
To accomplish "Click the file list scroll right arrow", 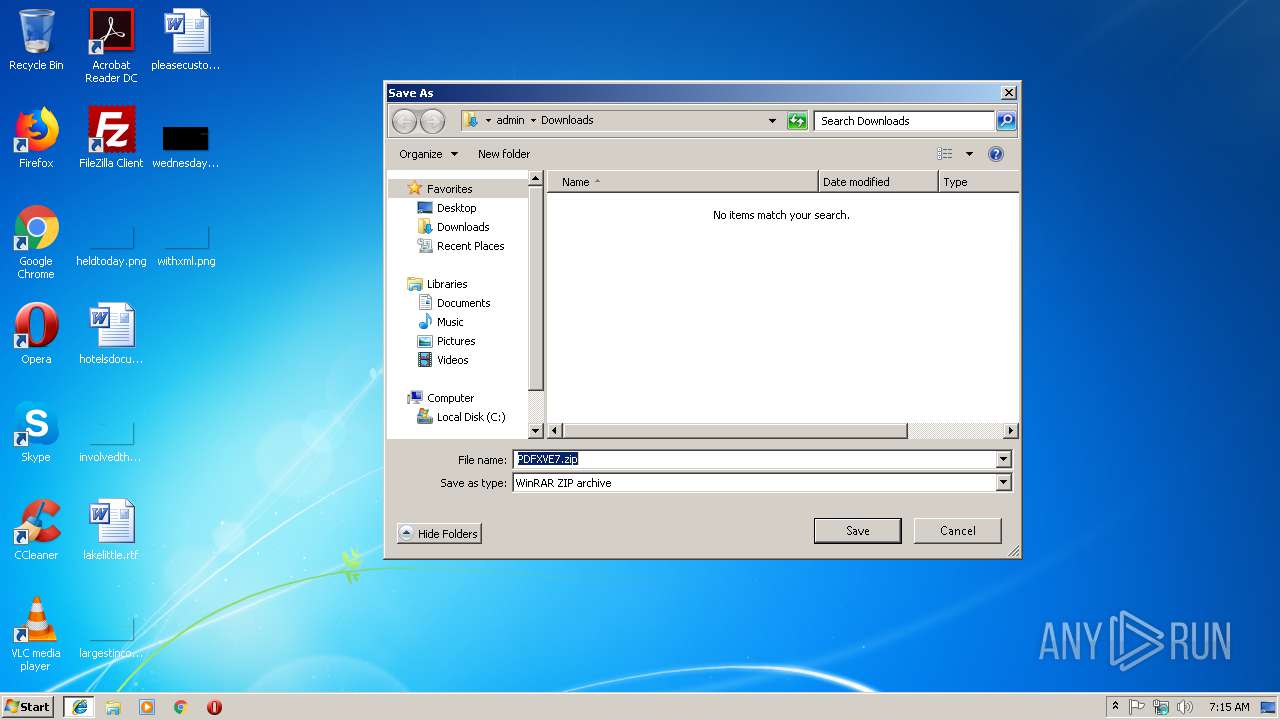I will (1011, 431).
